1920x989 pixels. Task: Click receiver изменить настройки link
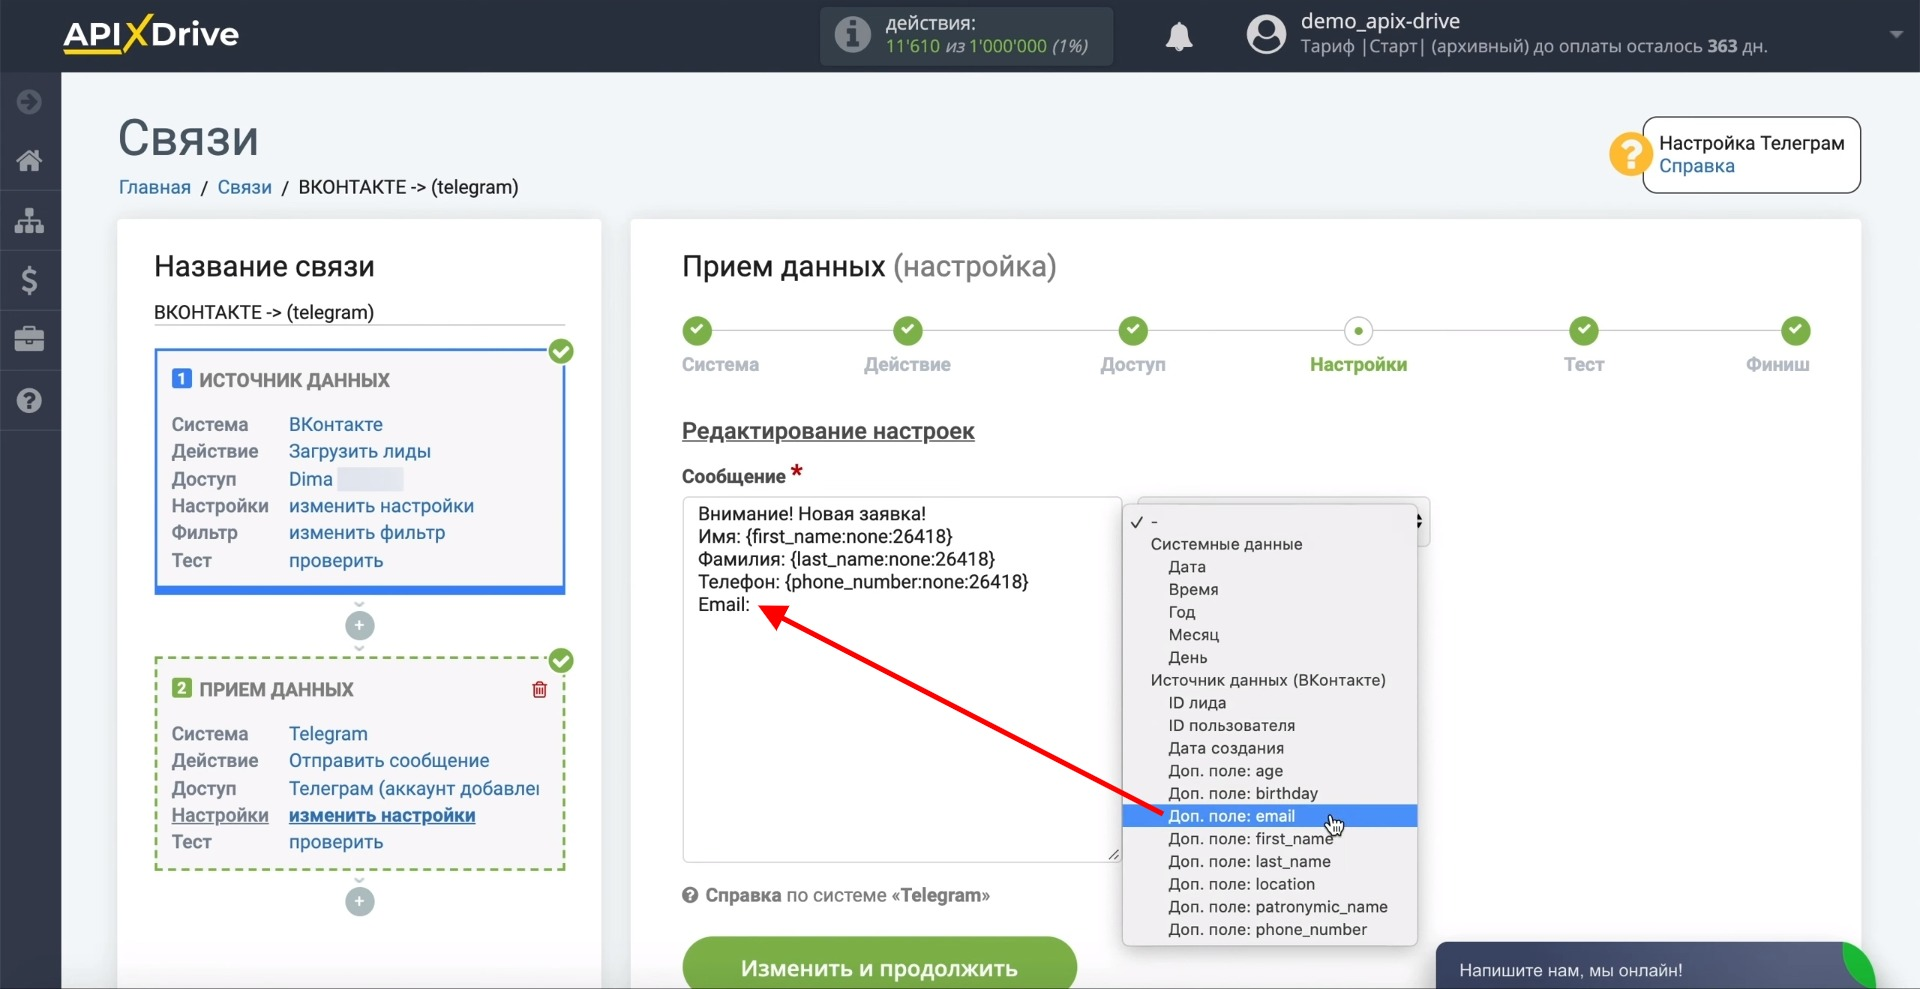click(381, 816)
